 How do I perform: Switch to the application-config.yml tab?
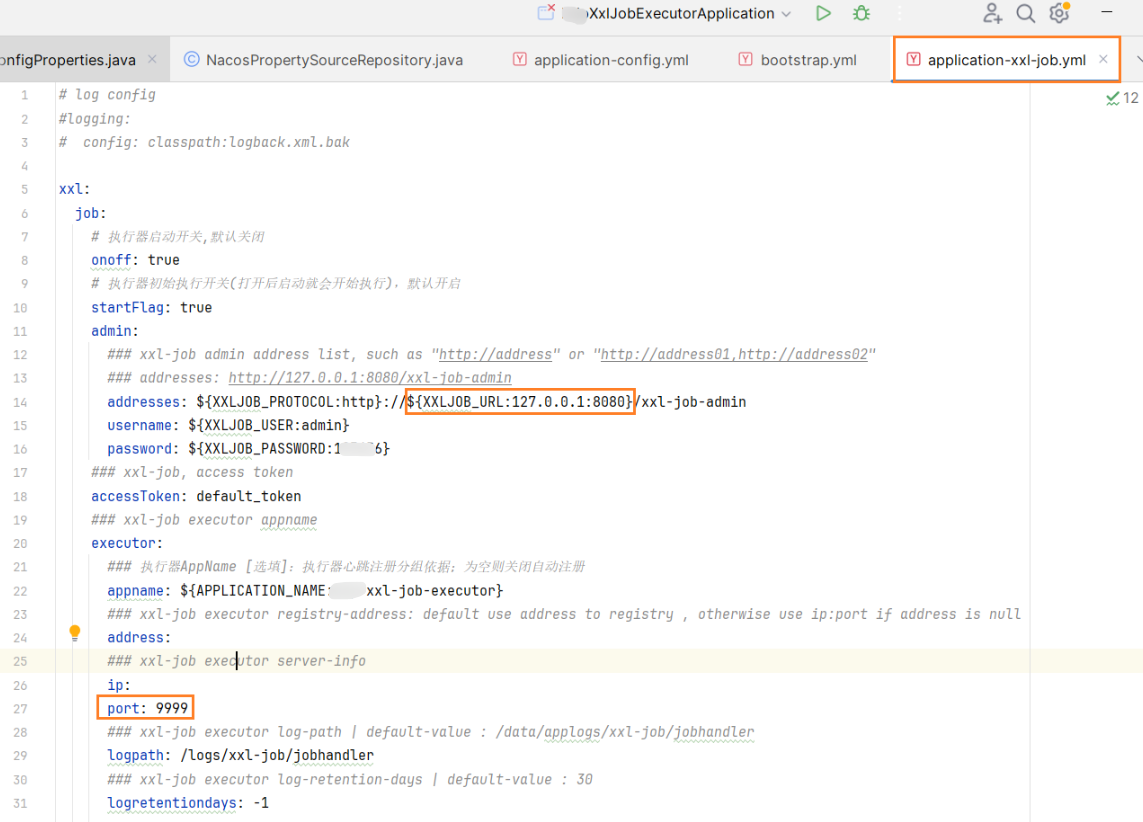click(x=601, y=60)
